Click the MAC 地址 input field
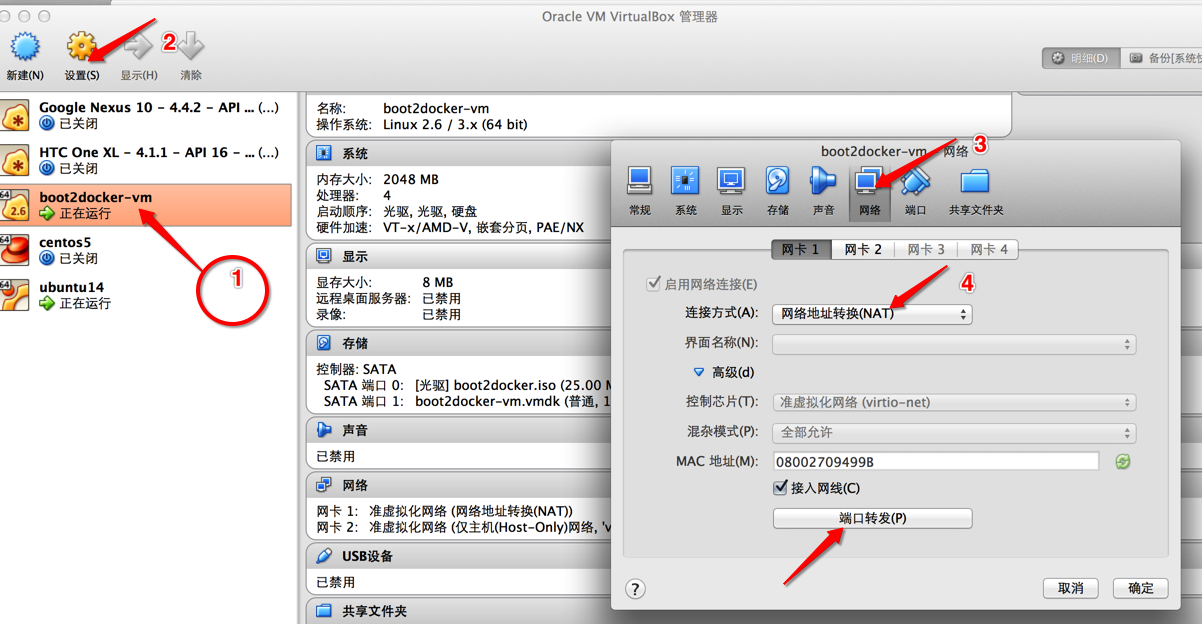Screen dimensions: 1202x624 click(936, 462)
